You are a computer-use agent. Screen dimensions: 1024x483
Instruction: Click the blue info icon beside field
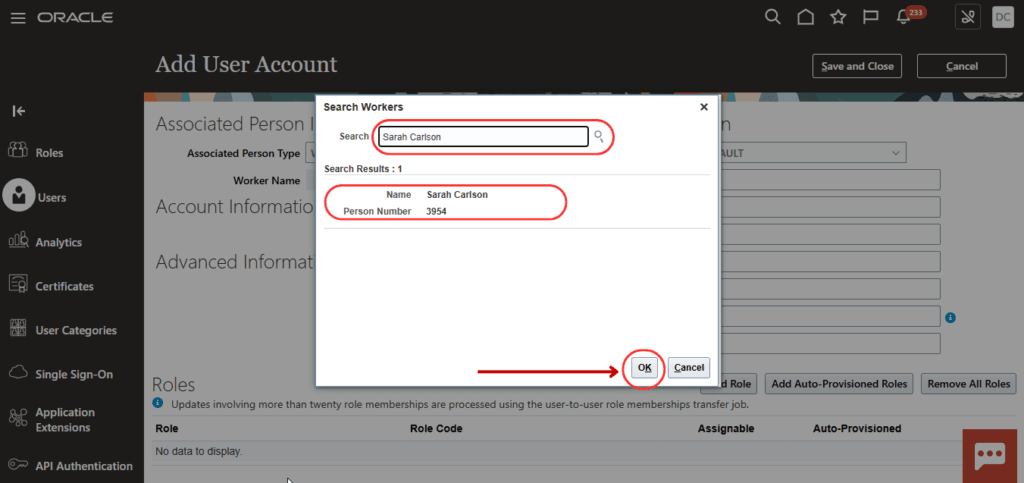click(x=951, y=317)
